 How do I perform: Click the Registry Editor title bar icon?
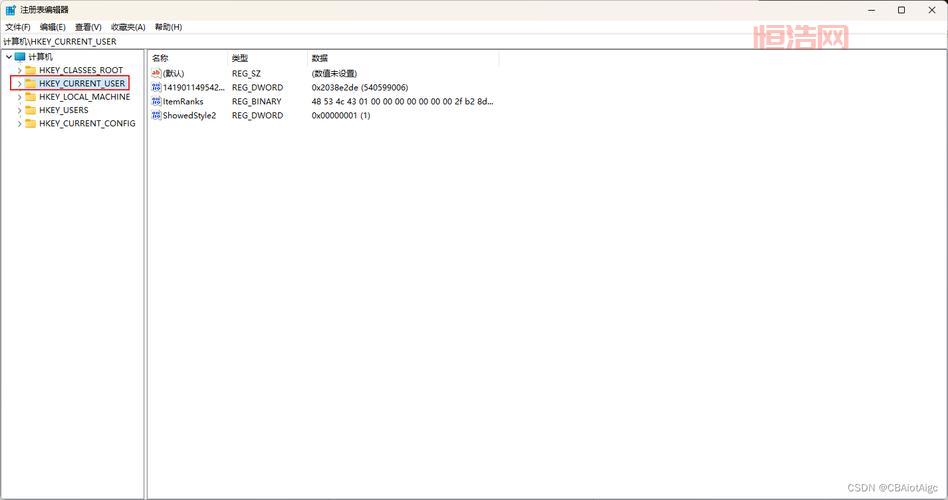click(11, 10)
